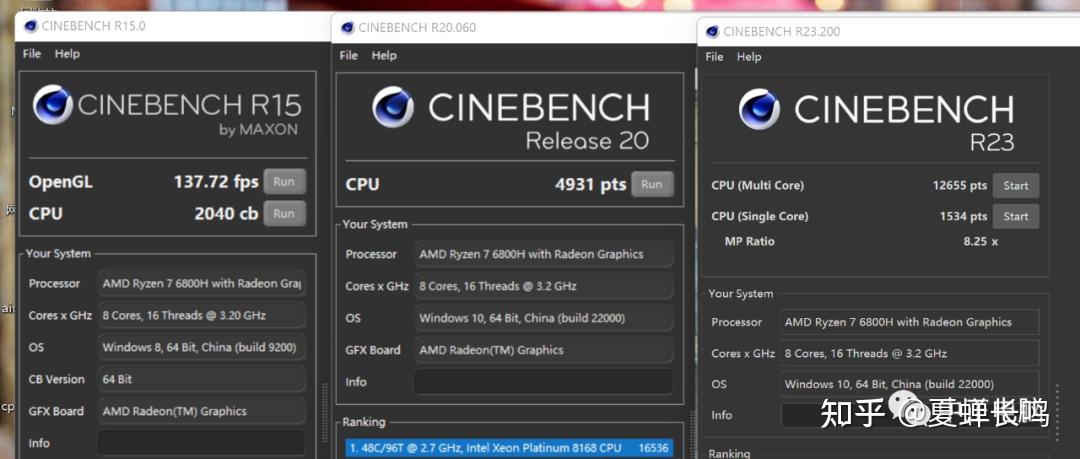Click the R15 Processor field

[x=201, y=283]
